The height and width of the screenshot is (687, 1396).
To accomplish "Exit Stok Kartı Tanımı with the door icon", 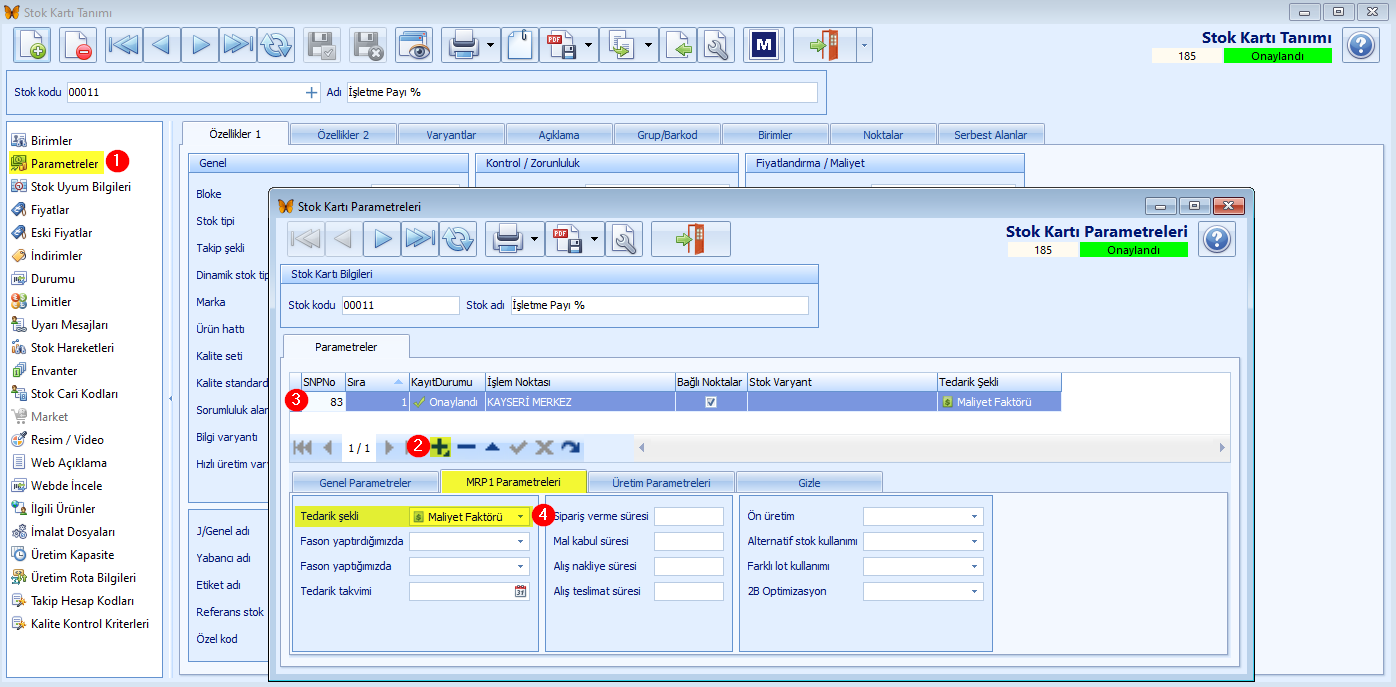I will click(825, 45).
